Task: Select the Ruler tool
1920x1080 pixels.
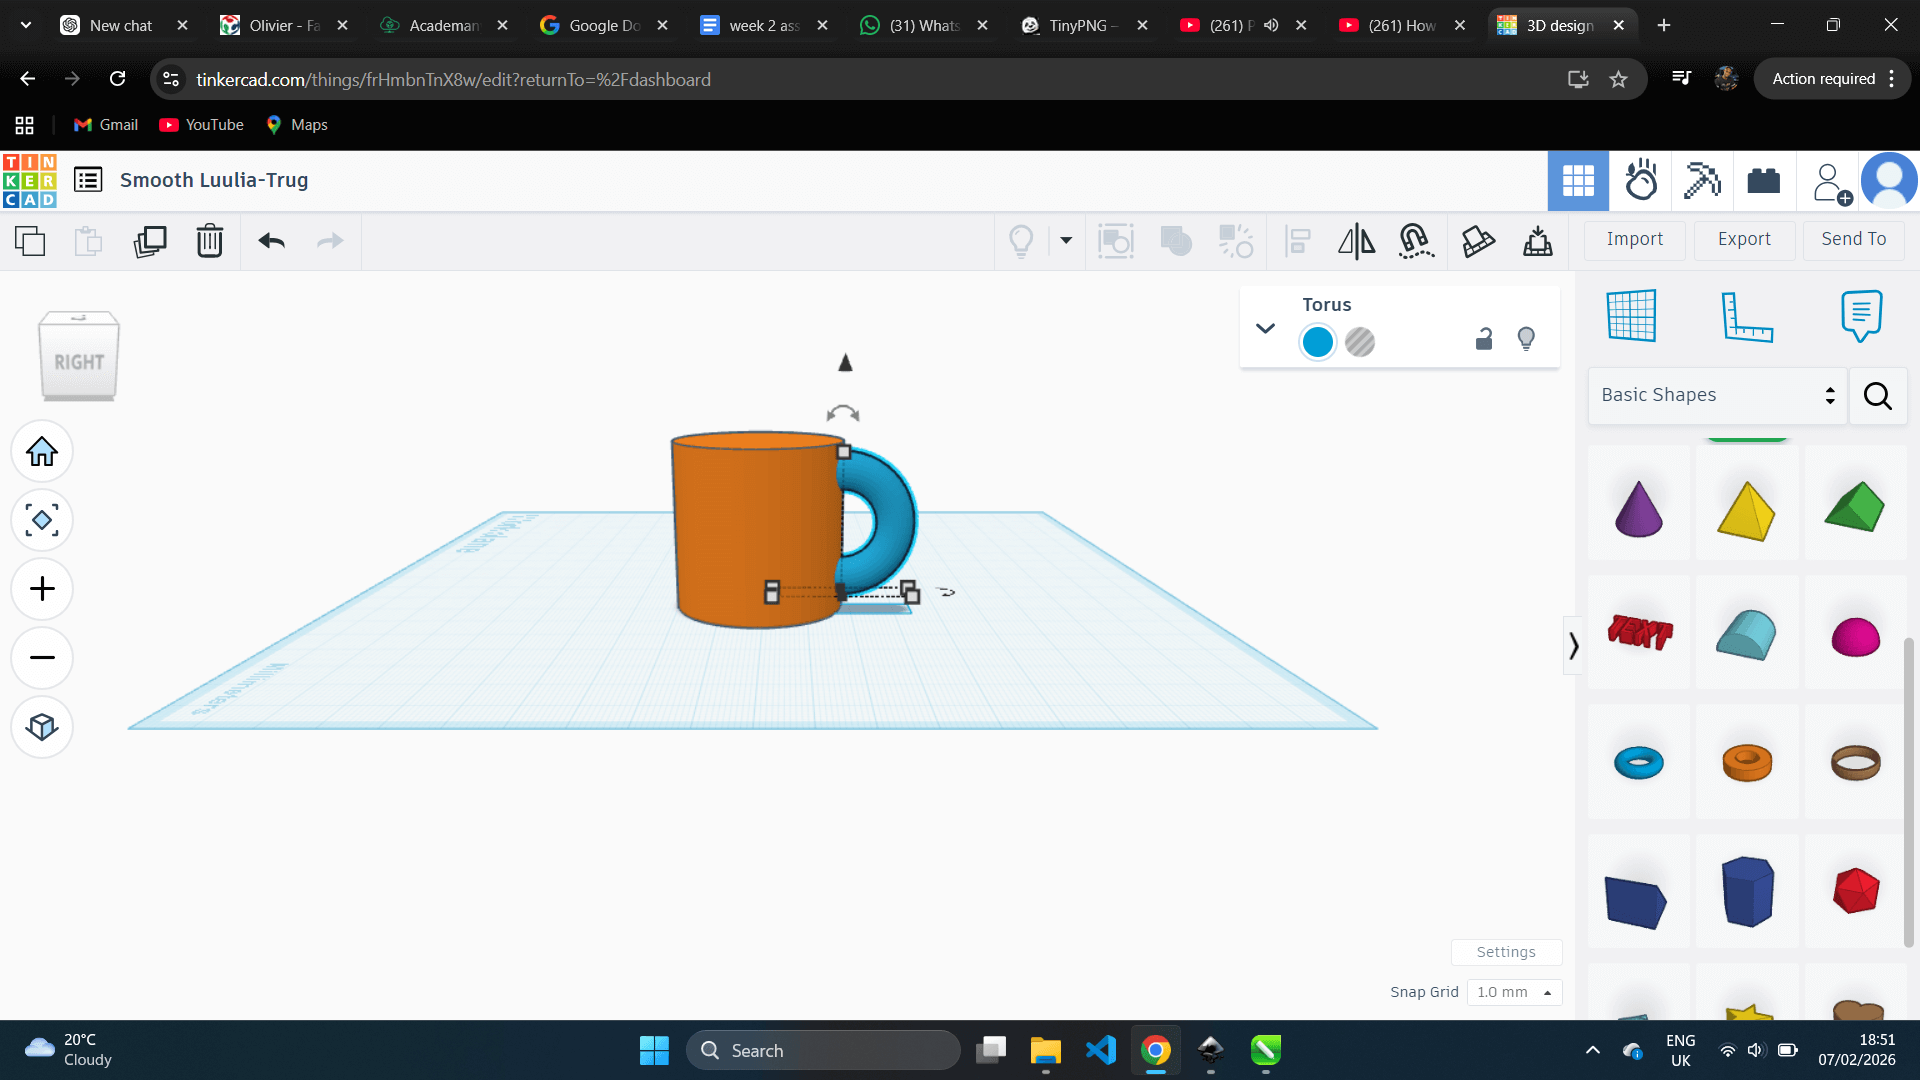Action: tap(1747, 316)
